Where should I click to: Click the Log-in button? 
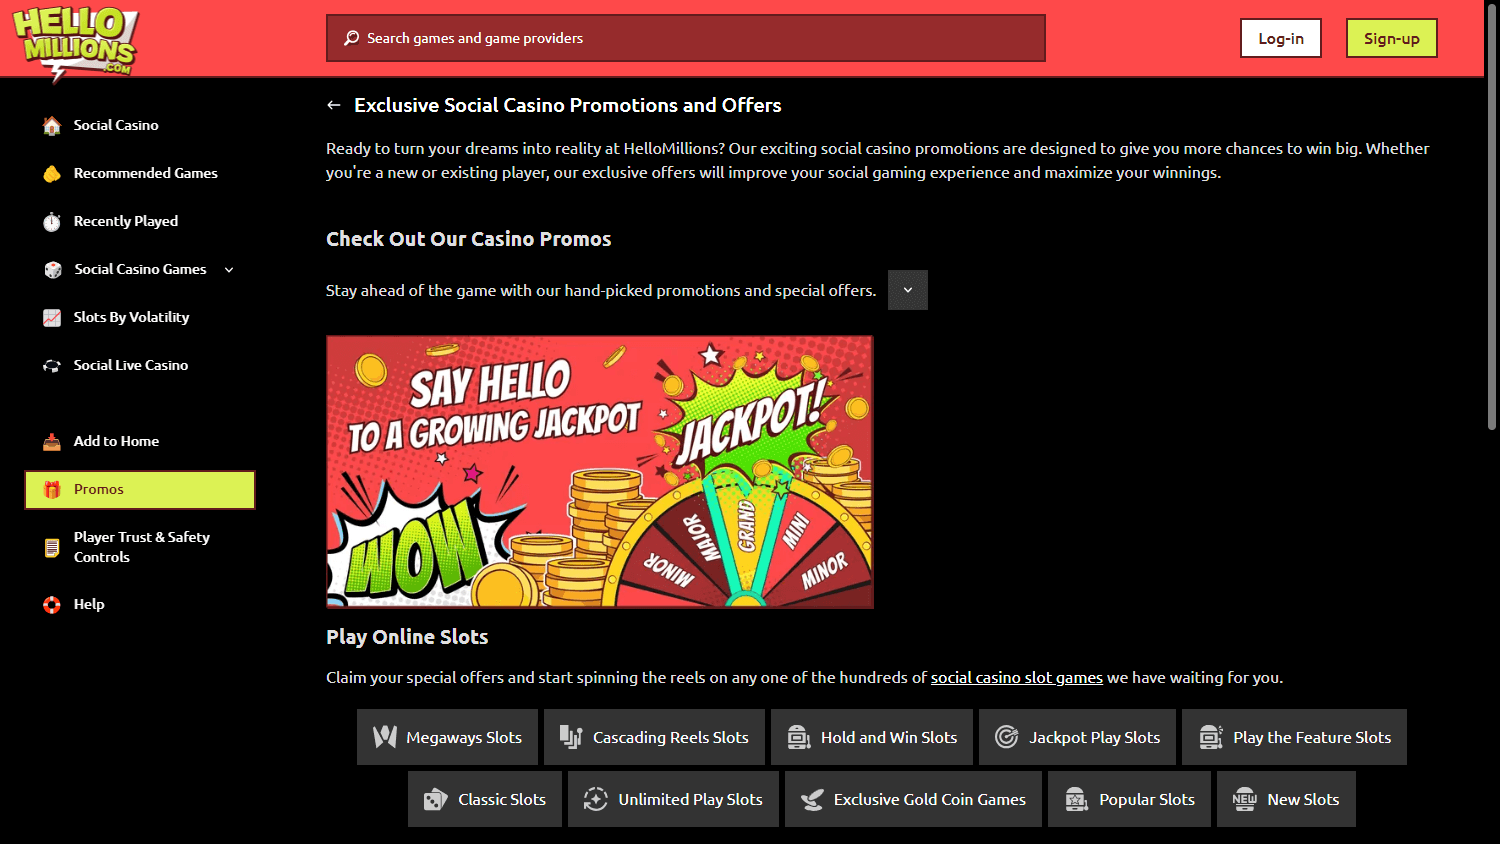(1280, 38)
